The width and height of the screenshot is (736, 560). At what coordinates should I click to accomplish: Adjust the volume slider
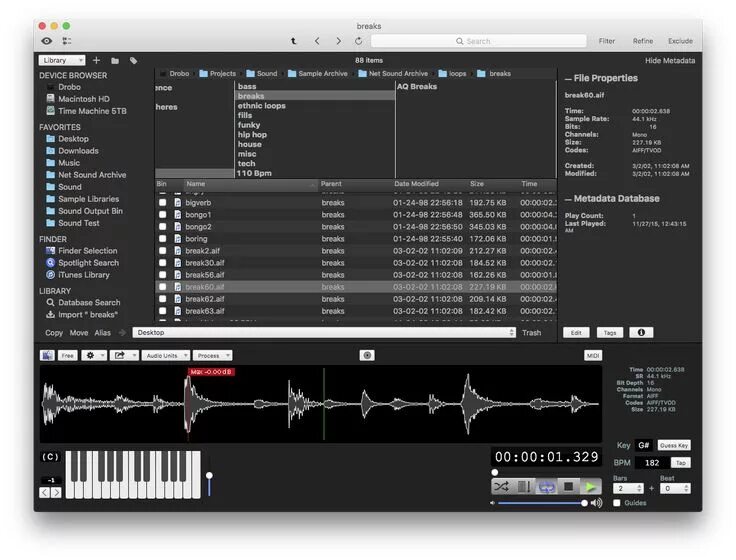coord(541,503)
